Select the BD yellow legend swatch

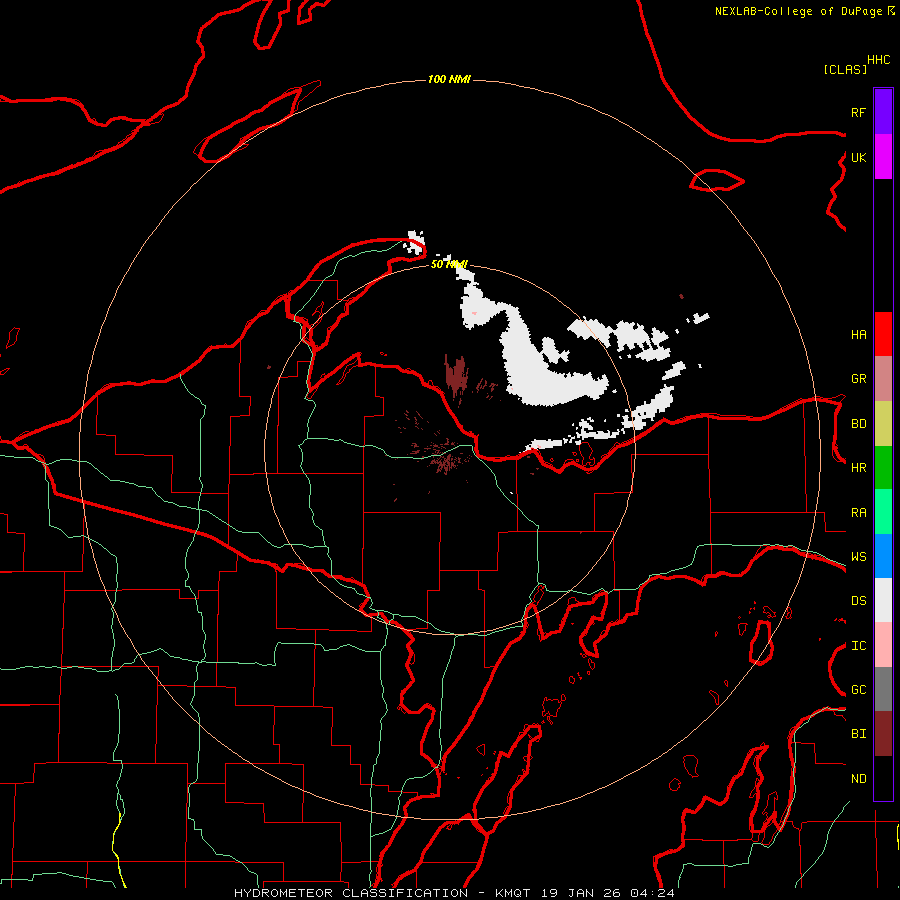pos(883,424)
